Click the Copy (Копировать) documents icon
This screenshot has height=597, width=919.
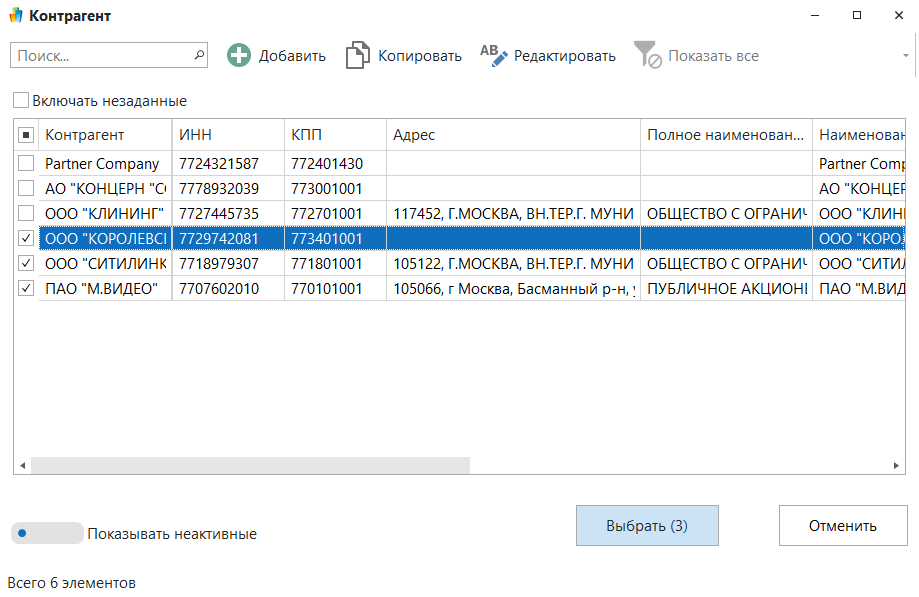coord(357,56)
